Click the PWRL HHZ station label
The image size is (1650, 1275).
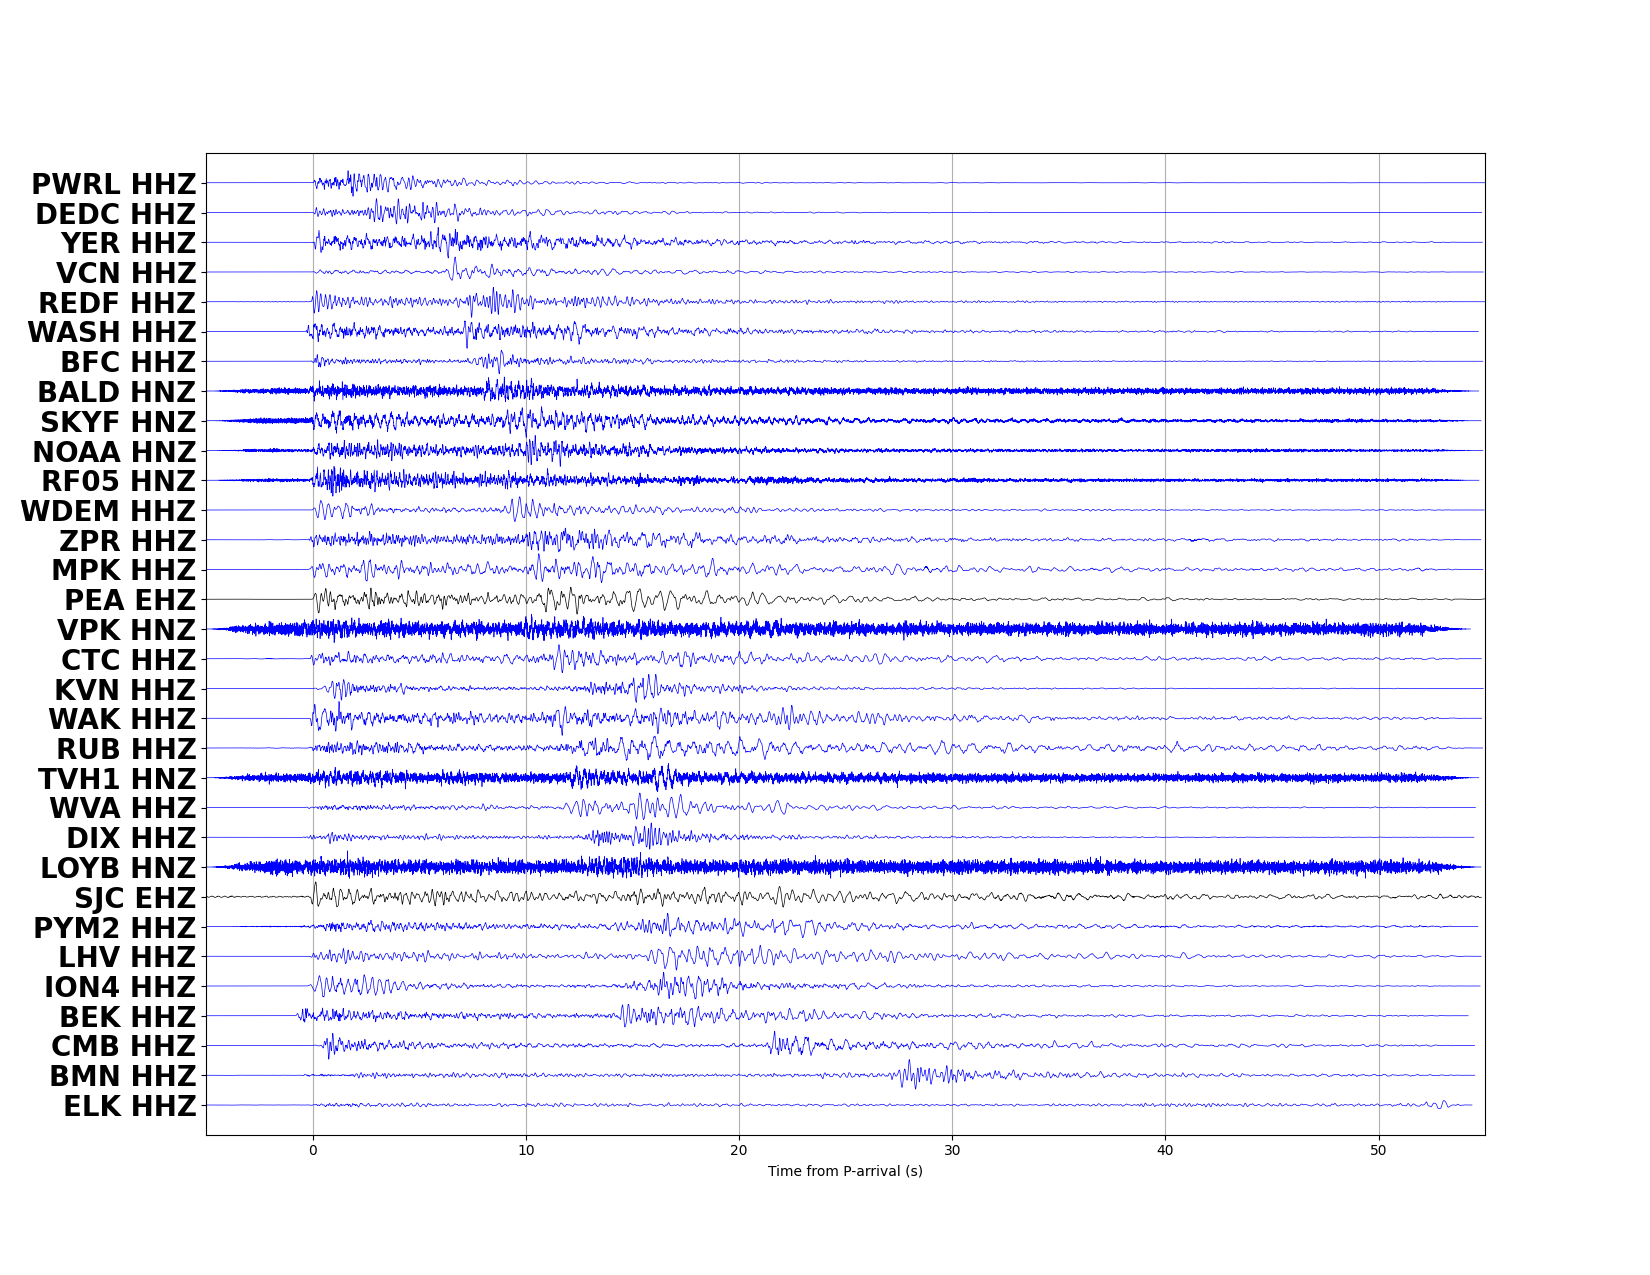tap(113, 185)
